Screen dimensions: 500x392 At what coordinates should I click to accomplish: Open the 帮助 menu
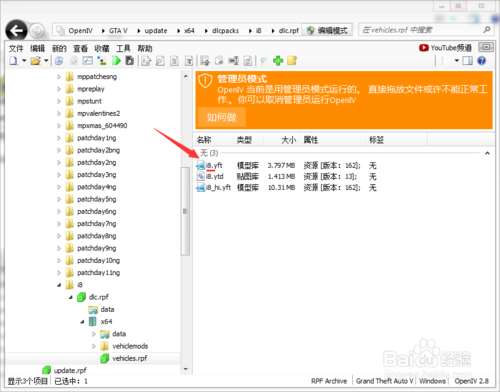click(145, 48)
